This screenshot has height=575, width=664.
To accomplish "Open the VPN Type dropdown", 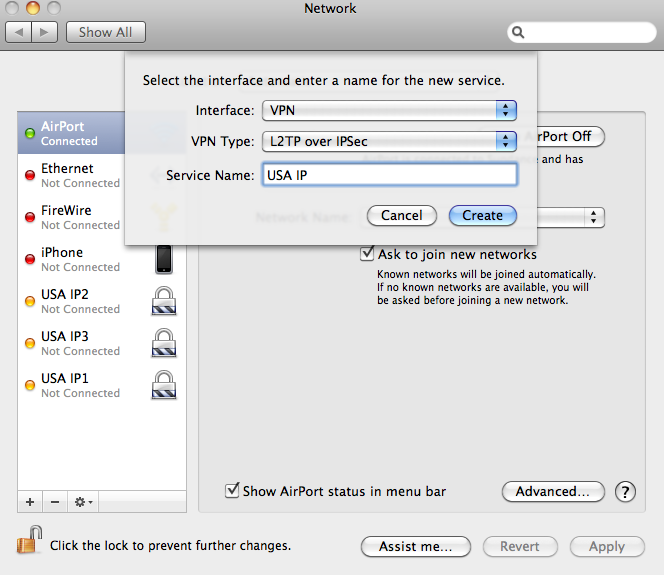I will click(389, 141).
